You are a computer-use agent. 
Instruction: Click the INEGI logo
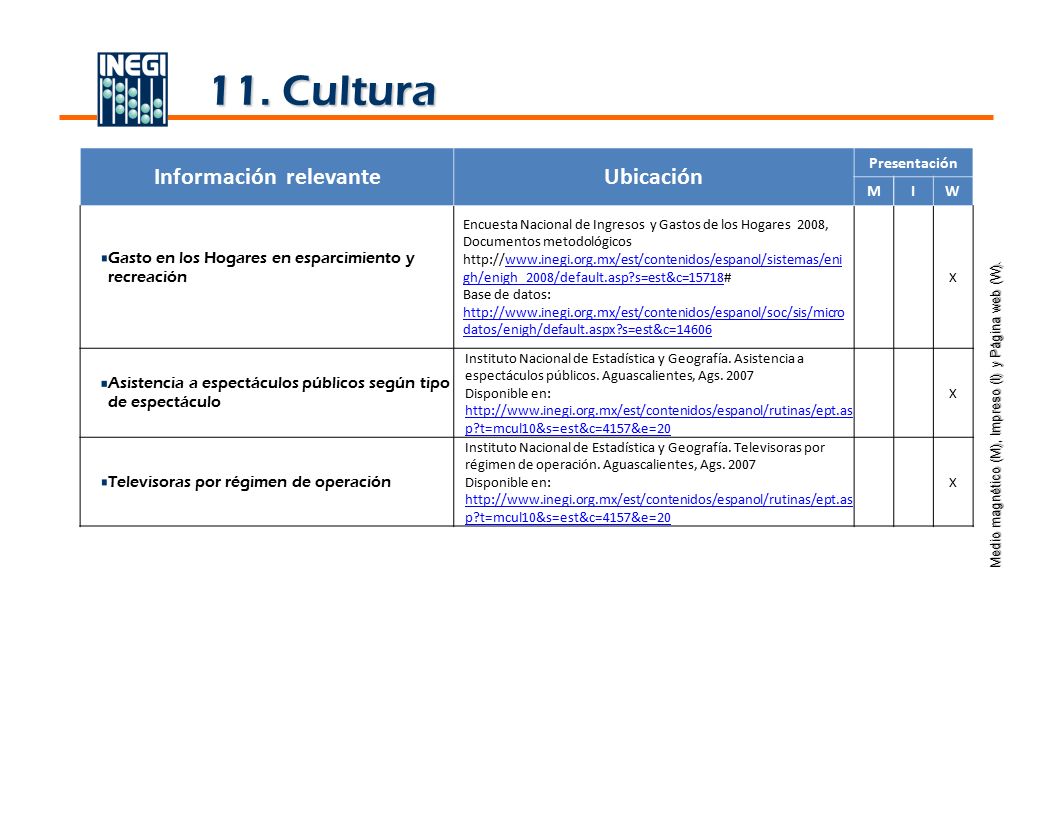[132, 89]
